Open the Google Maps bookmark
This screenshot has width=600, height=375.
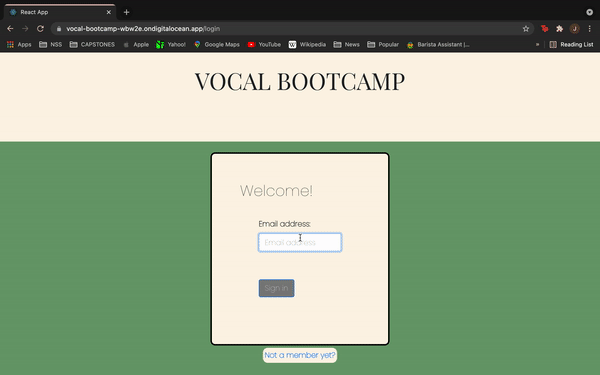click(x=217, y=44)
